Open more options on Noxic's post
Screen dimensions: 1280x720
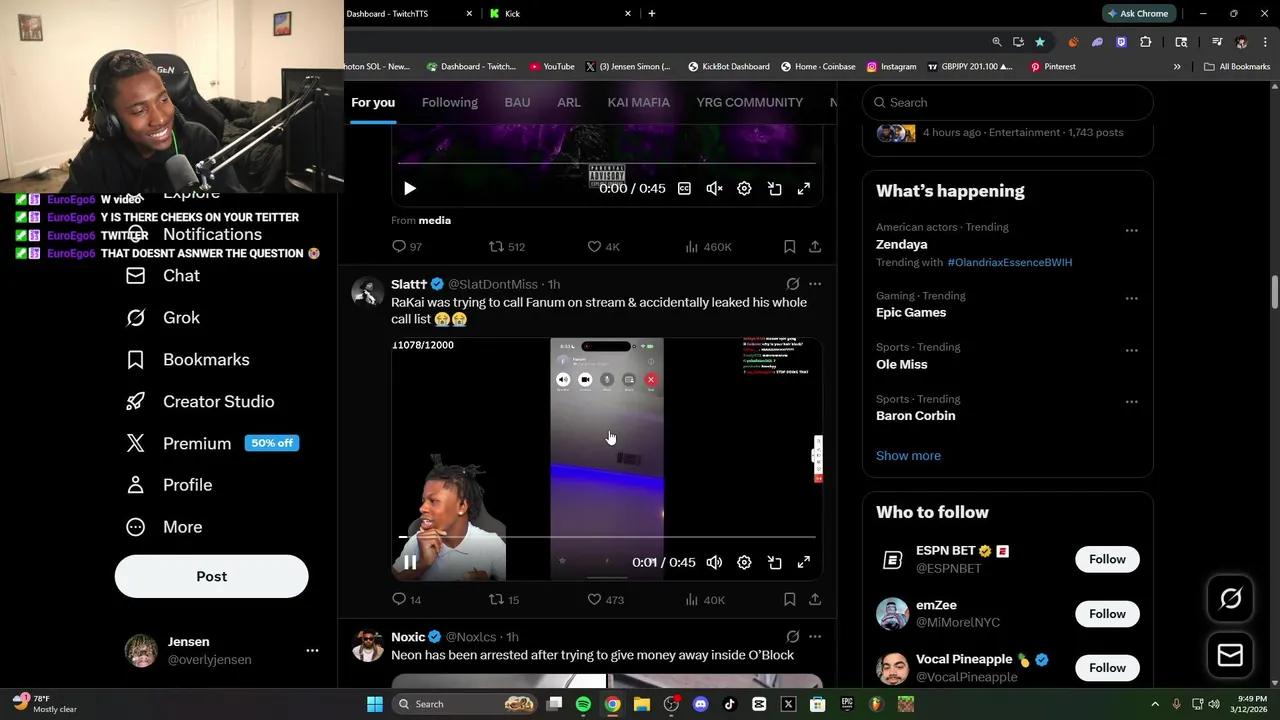coord(815,637)
